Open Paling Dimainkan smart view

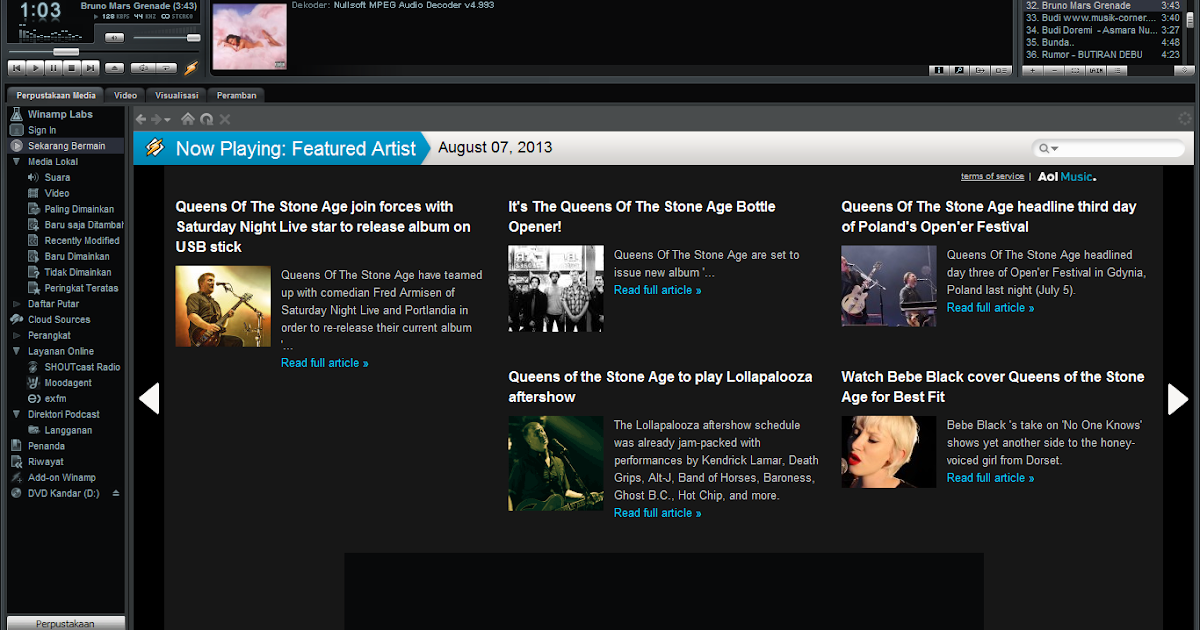79,209
